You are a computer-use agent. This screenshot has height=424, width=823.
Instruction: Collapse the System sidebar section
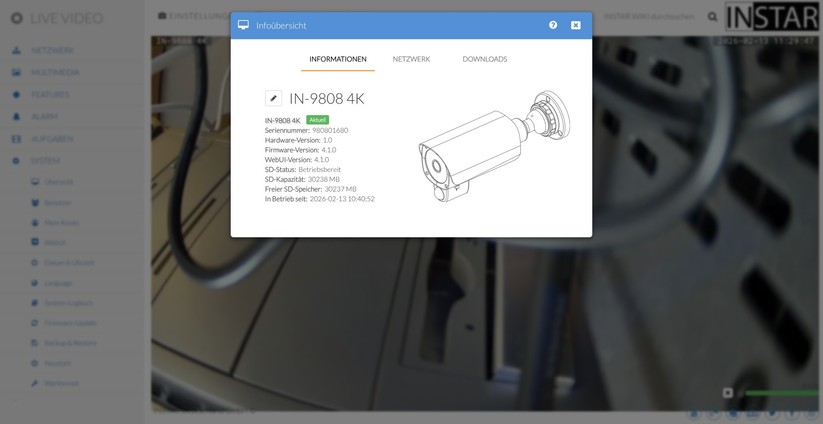point(45,161)
